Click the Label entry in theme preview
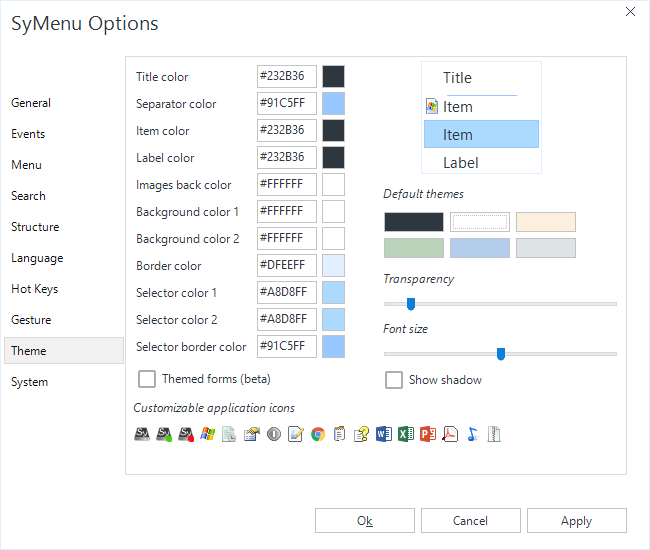The height and width of the screenshot is (550, 650). click(461, 162)
